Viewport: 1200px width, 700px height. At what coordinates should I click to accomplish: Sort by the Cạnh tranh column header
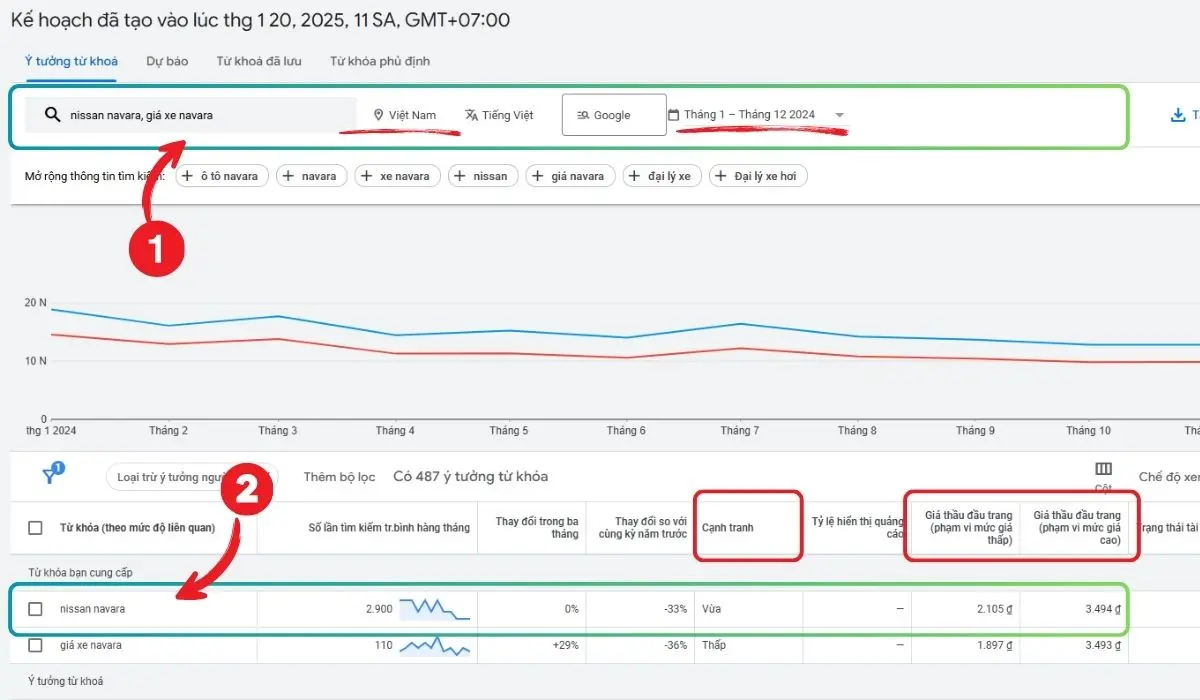click(x=728, y=527)
